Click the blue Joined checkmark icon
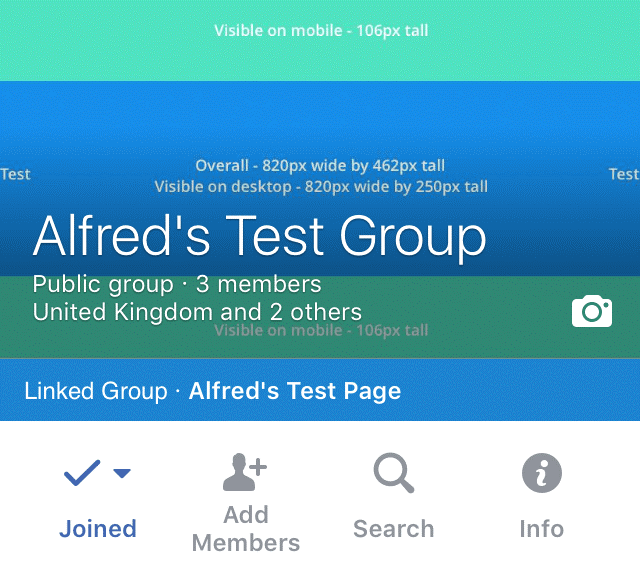 click(x=82, y=473)
